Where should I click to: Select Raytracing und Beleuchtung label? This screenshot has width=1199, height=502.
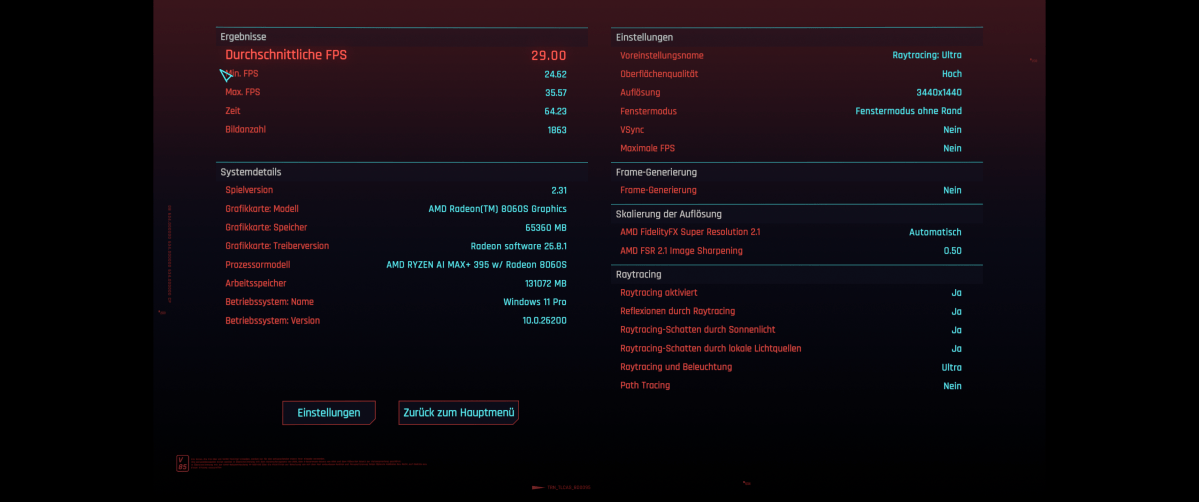click(676, 367)
